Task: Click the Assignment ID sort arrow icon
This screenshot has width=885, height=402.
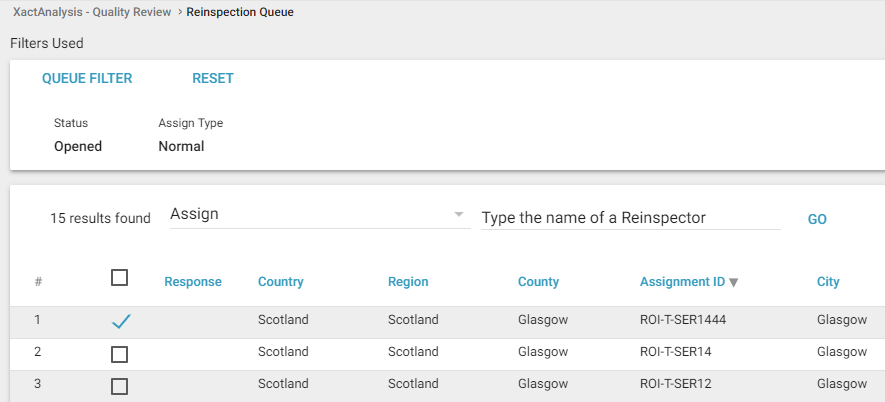Action: click(x=734, y=283)
